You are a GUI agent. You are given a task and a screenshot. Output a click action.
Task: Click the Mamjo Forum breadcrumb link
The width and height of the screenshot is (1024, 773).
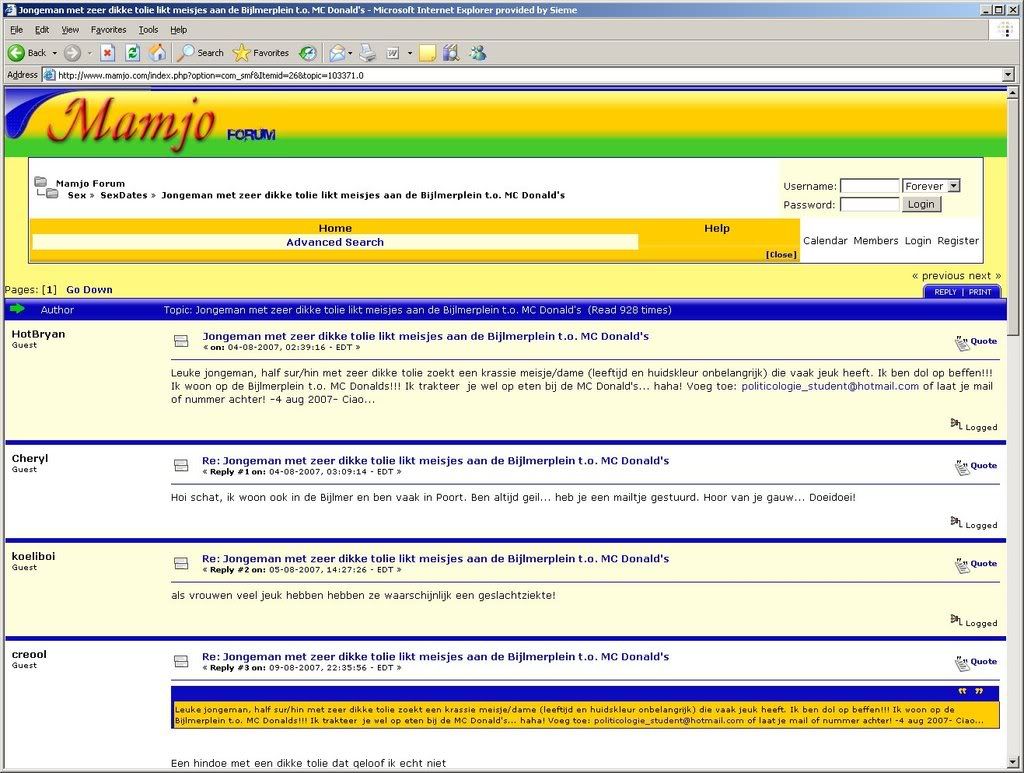90,183
